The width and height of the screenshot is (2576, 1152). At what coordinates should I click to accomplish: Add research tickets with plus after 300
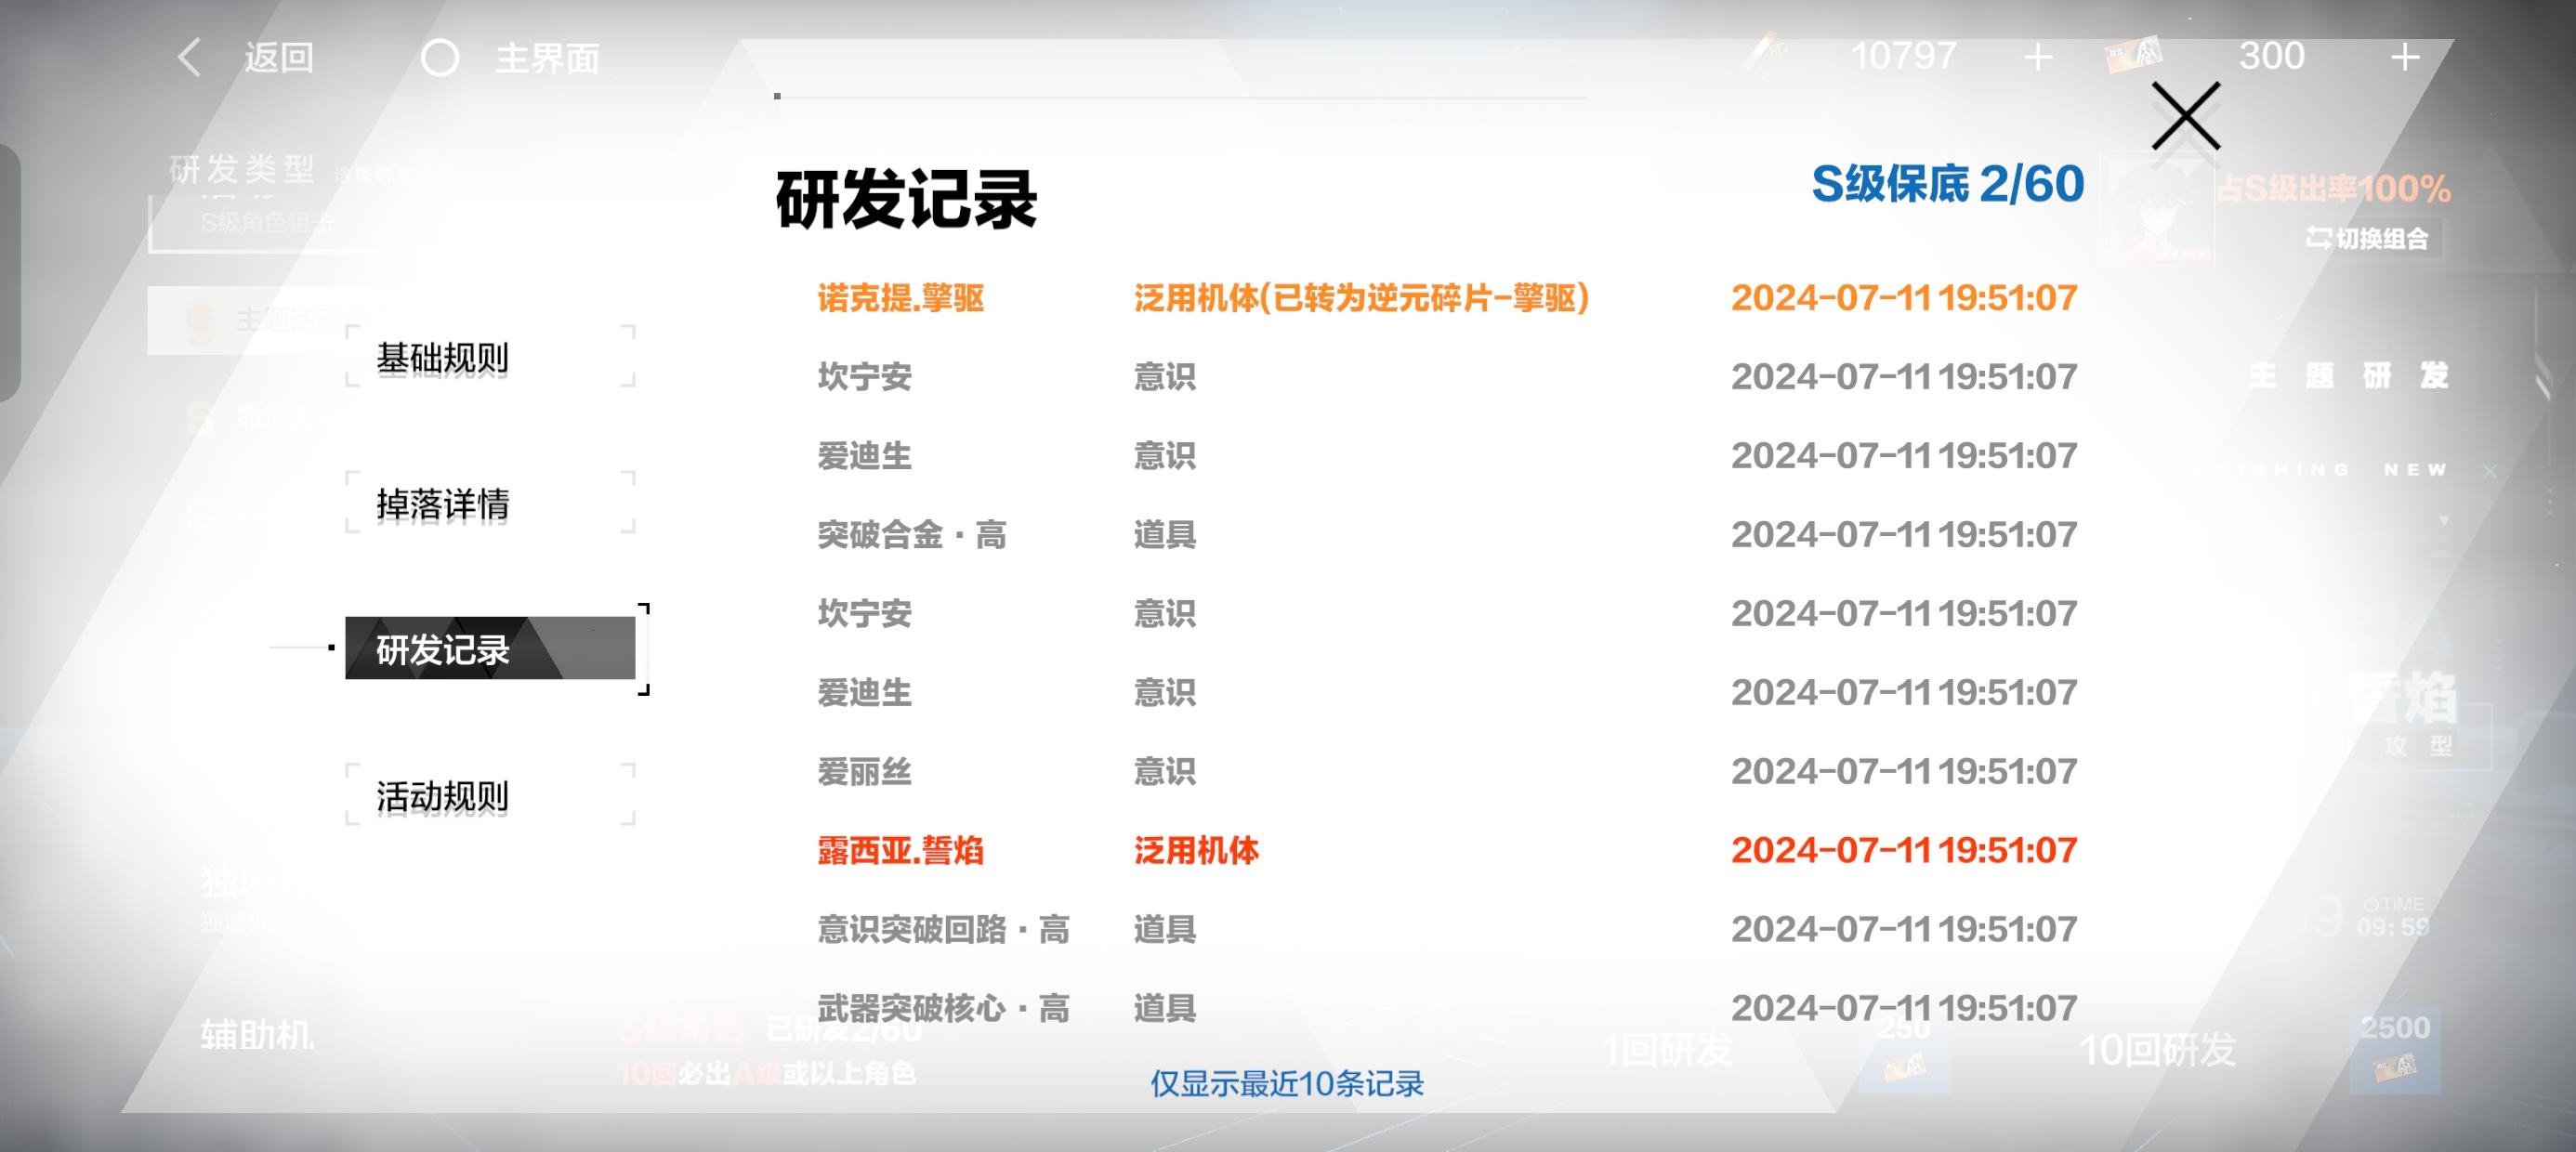click(x=2405, y=57)
